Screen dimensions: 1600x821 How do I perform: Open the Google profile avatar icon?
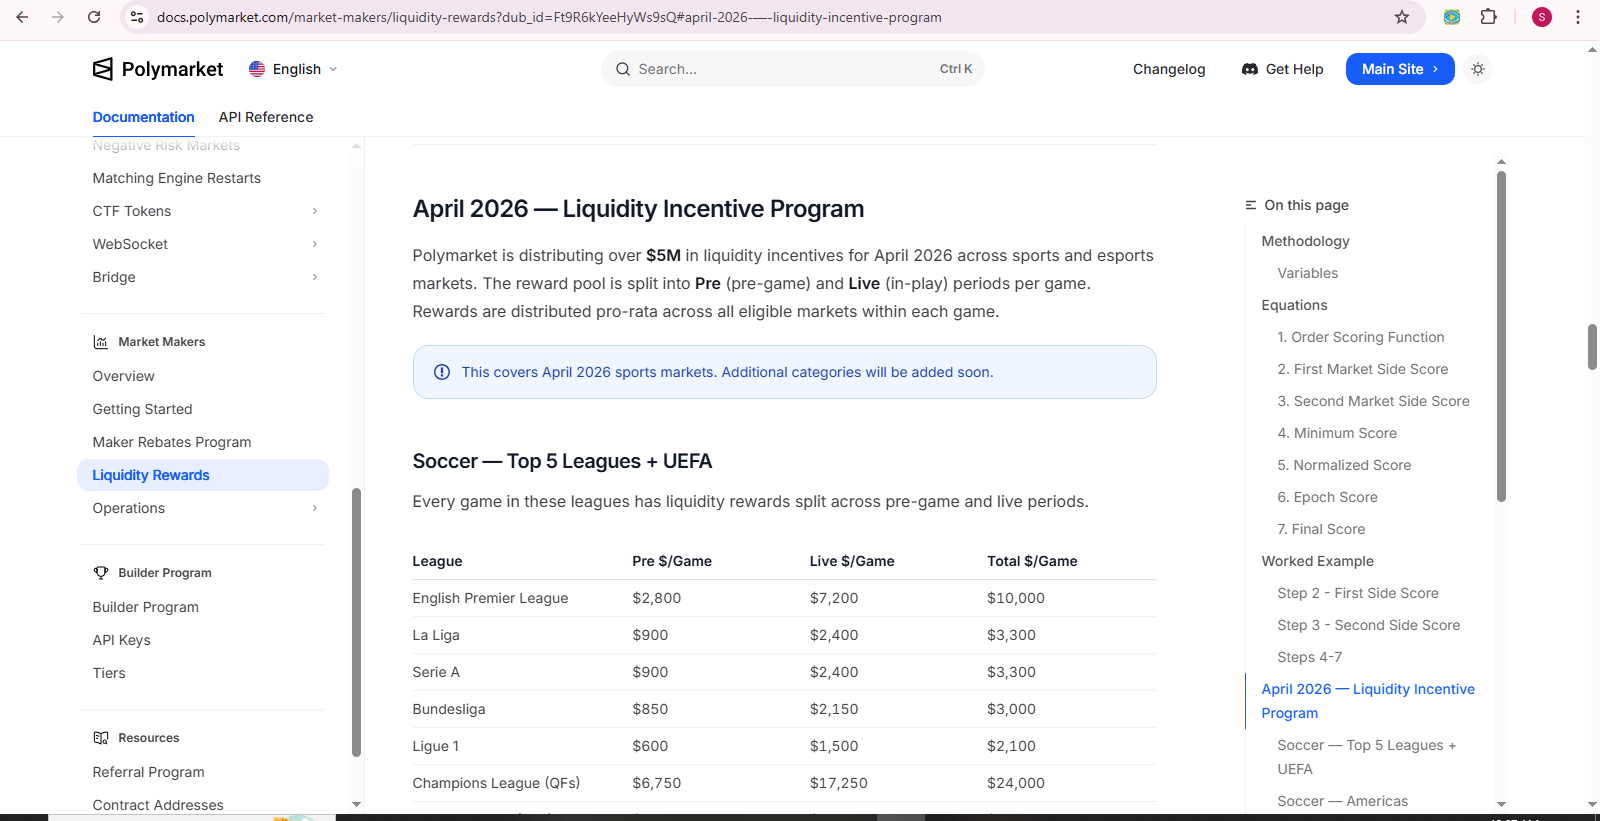[1542, 17]
